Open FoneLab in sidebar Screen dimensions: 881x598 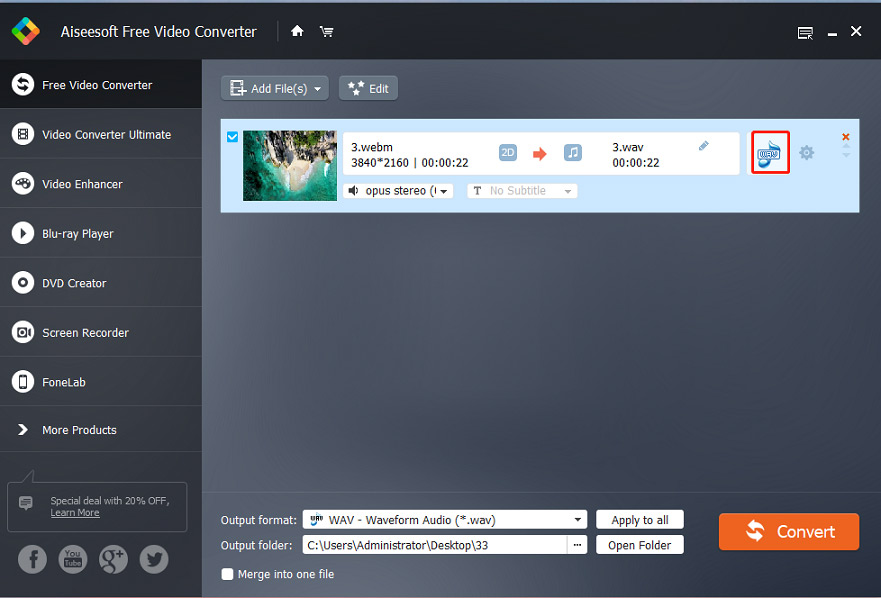pos(101,382)
